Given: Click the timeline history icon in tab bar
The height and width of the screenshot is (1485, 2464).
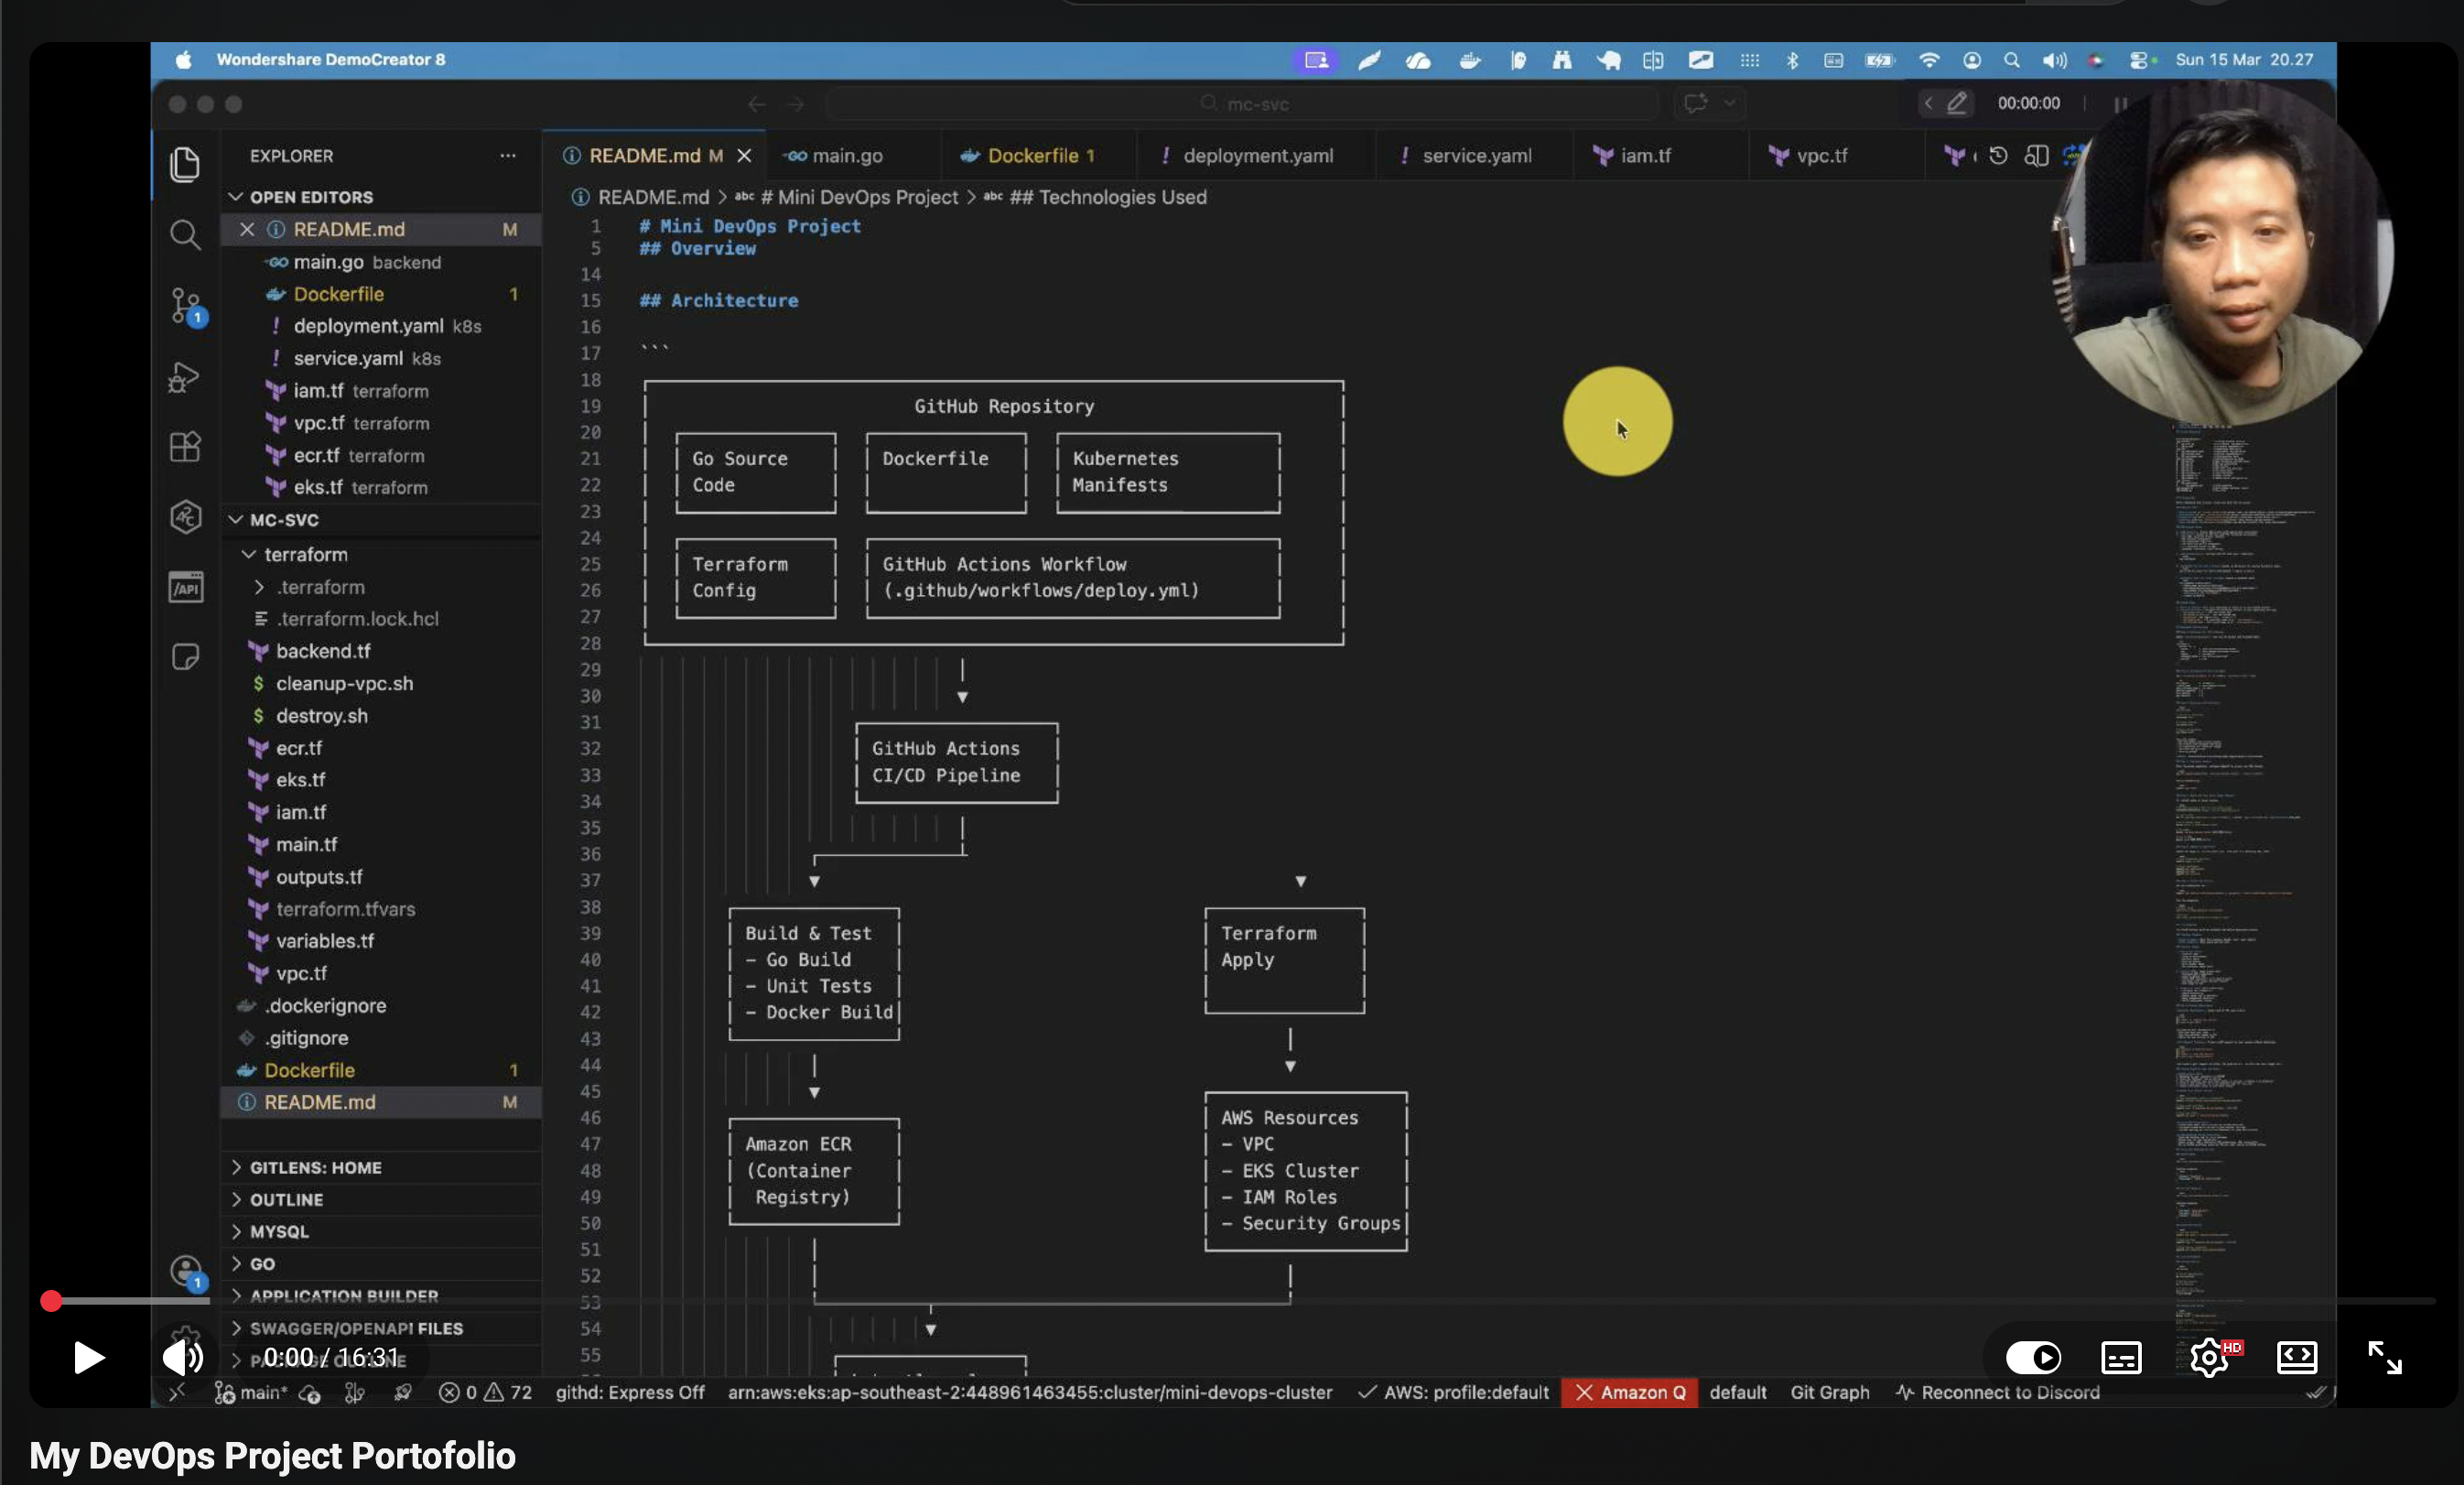Looking at the screenshot, I should click(1998, 156).
